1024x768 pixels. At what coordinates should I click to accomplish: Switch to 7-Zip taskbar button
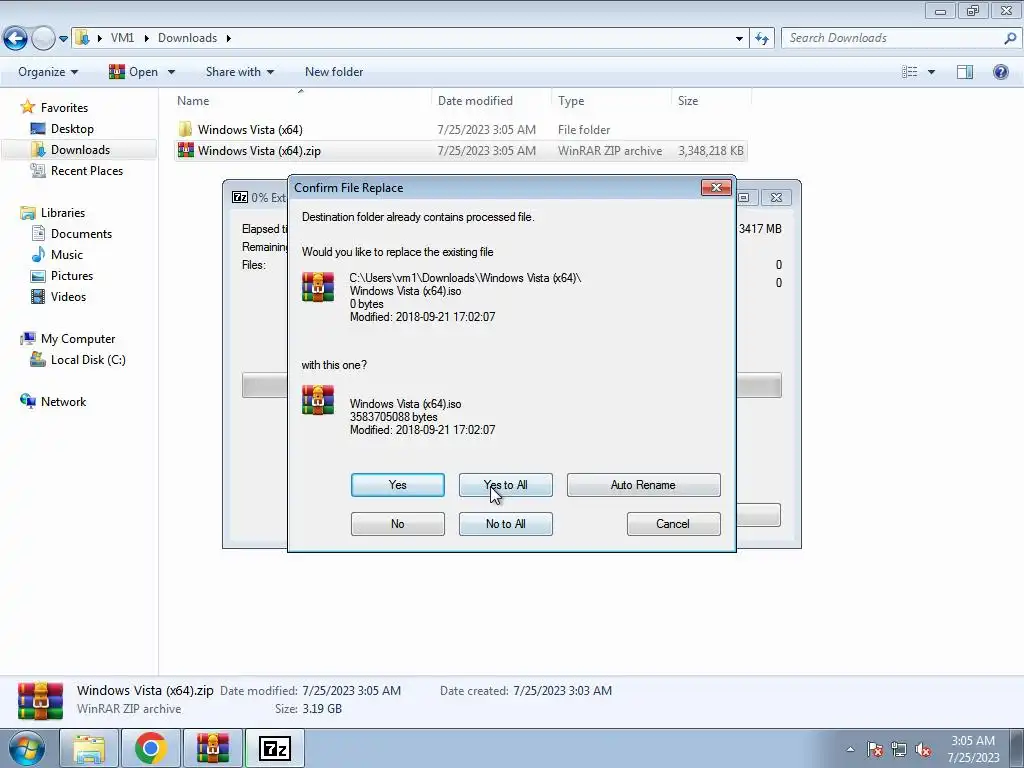(274, 748)
